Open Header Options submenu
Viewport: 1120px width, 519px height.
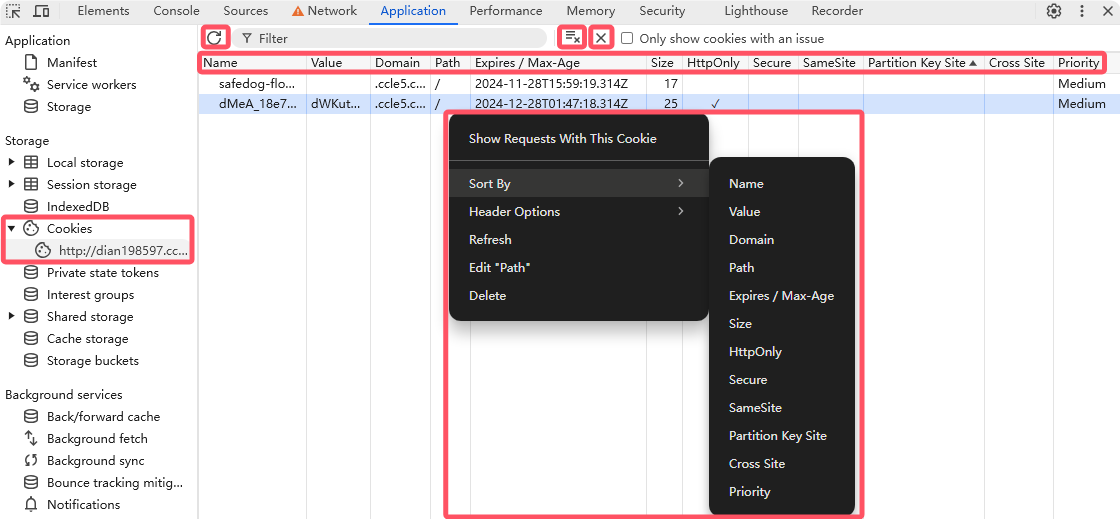[514, 212]
